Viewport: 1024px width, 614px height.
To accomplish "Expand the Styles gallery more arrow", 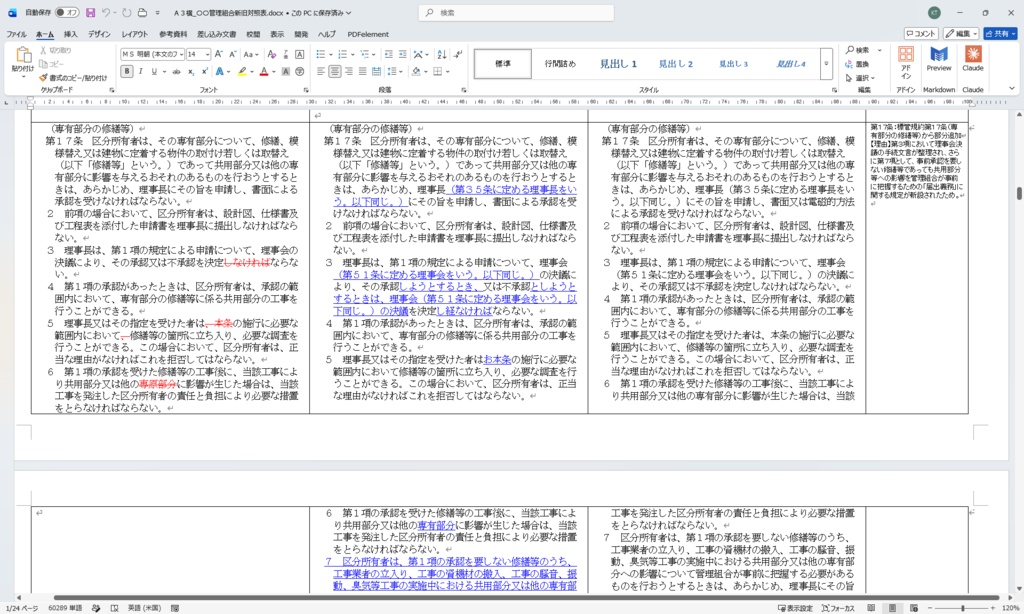I will coord(826,64).
